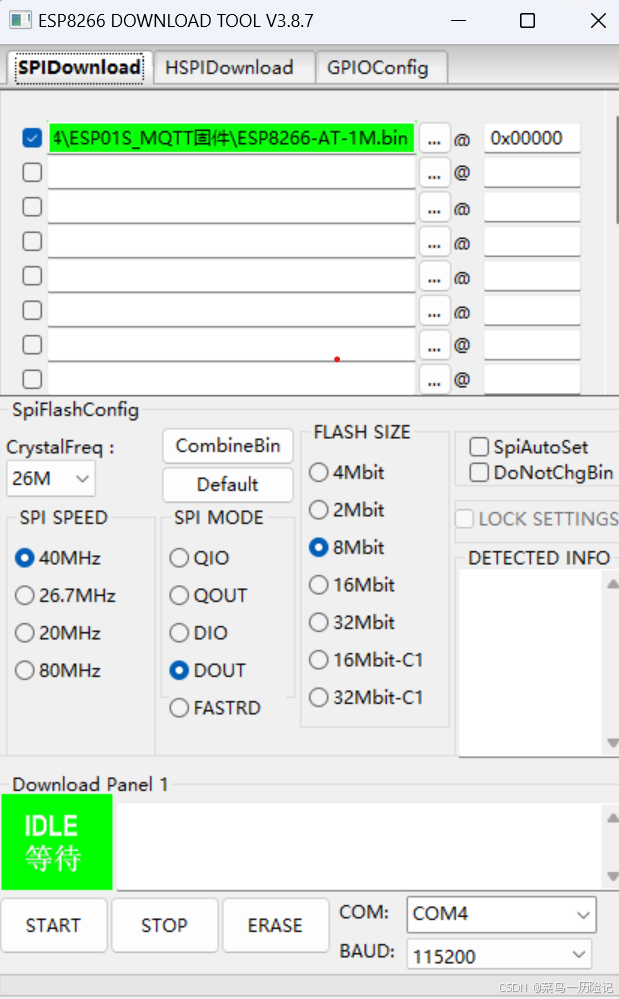Choose DIO SPI mode

[x=199, y=633]
